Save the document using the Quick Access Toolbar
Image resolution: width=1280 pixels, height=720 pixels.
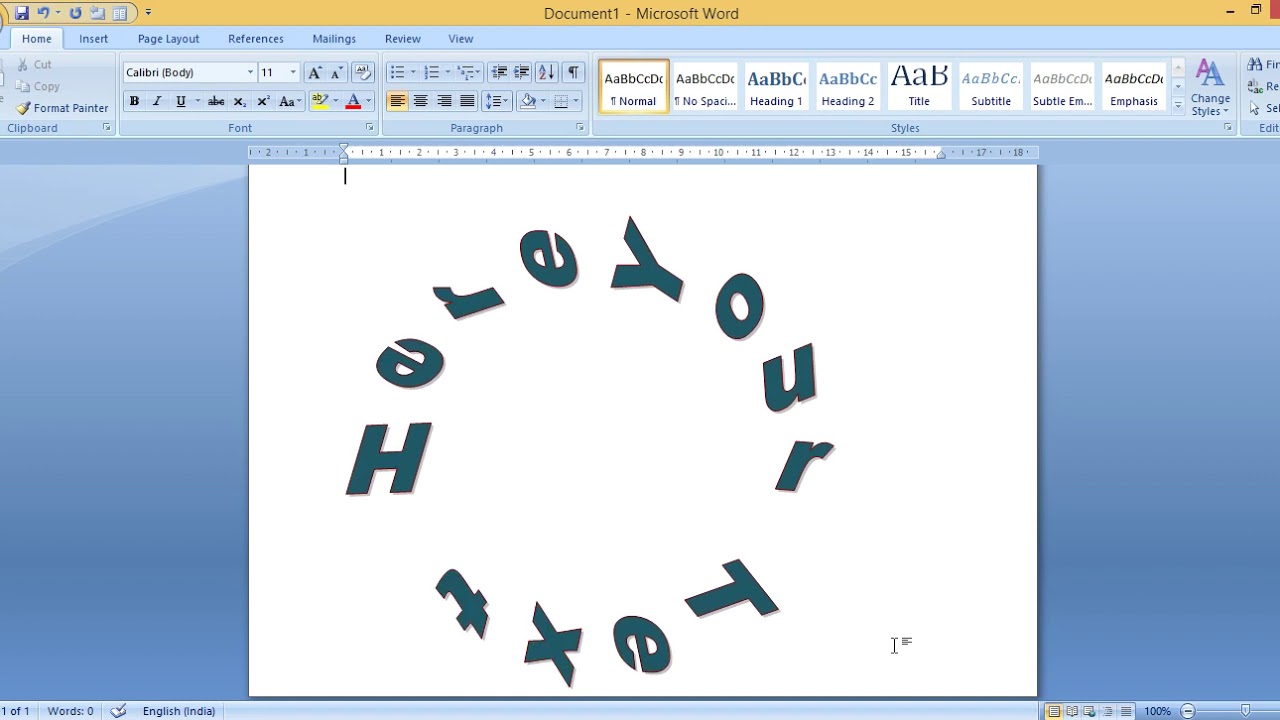tap(21, 13)
